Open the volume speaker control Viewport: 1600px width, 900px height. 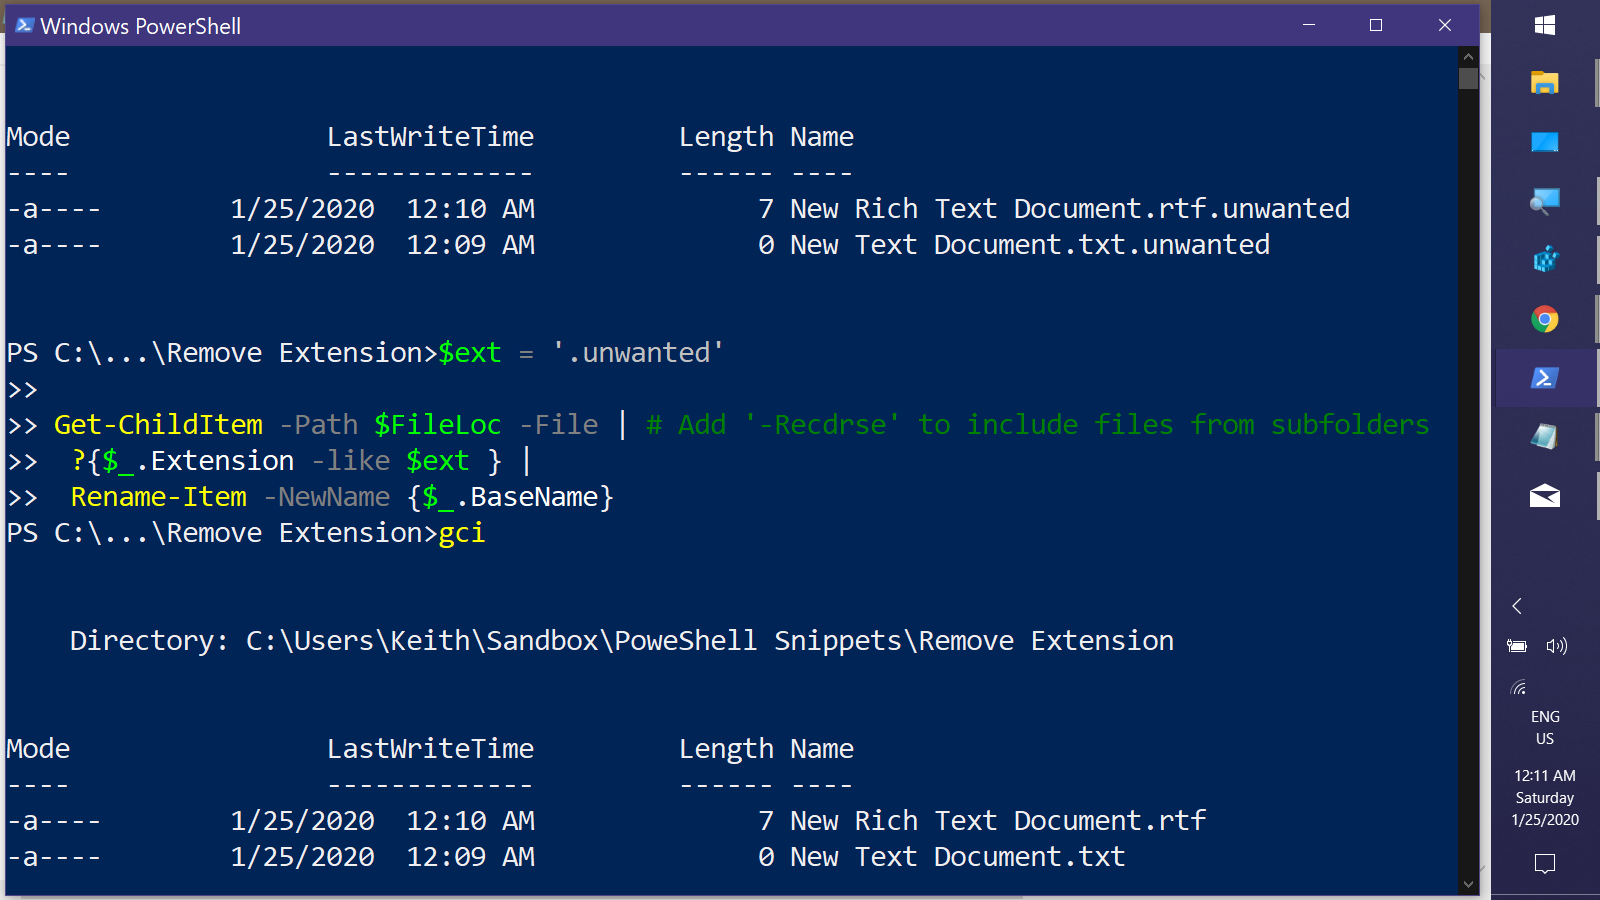[x=1557, y=646]
